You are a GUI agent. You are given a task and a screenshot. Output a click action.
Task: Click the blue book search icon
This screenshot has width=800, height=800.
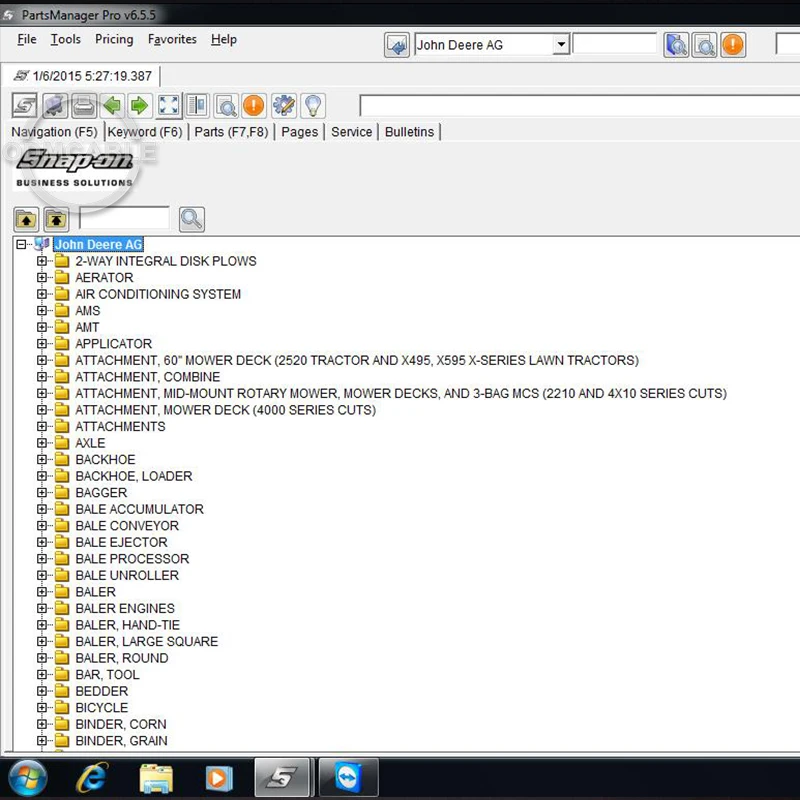click(676, 45)
